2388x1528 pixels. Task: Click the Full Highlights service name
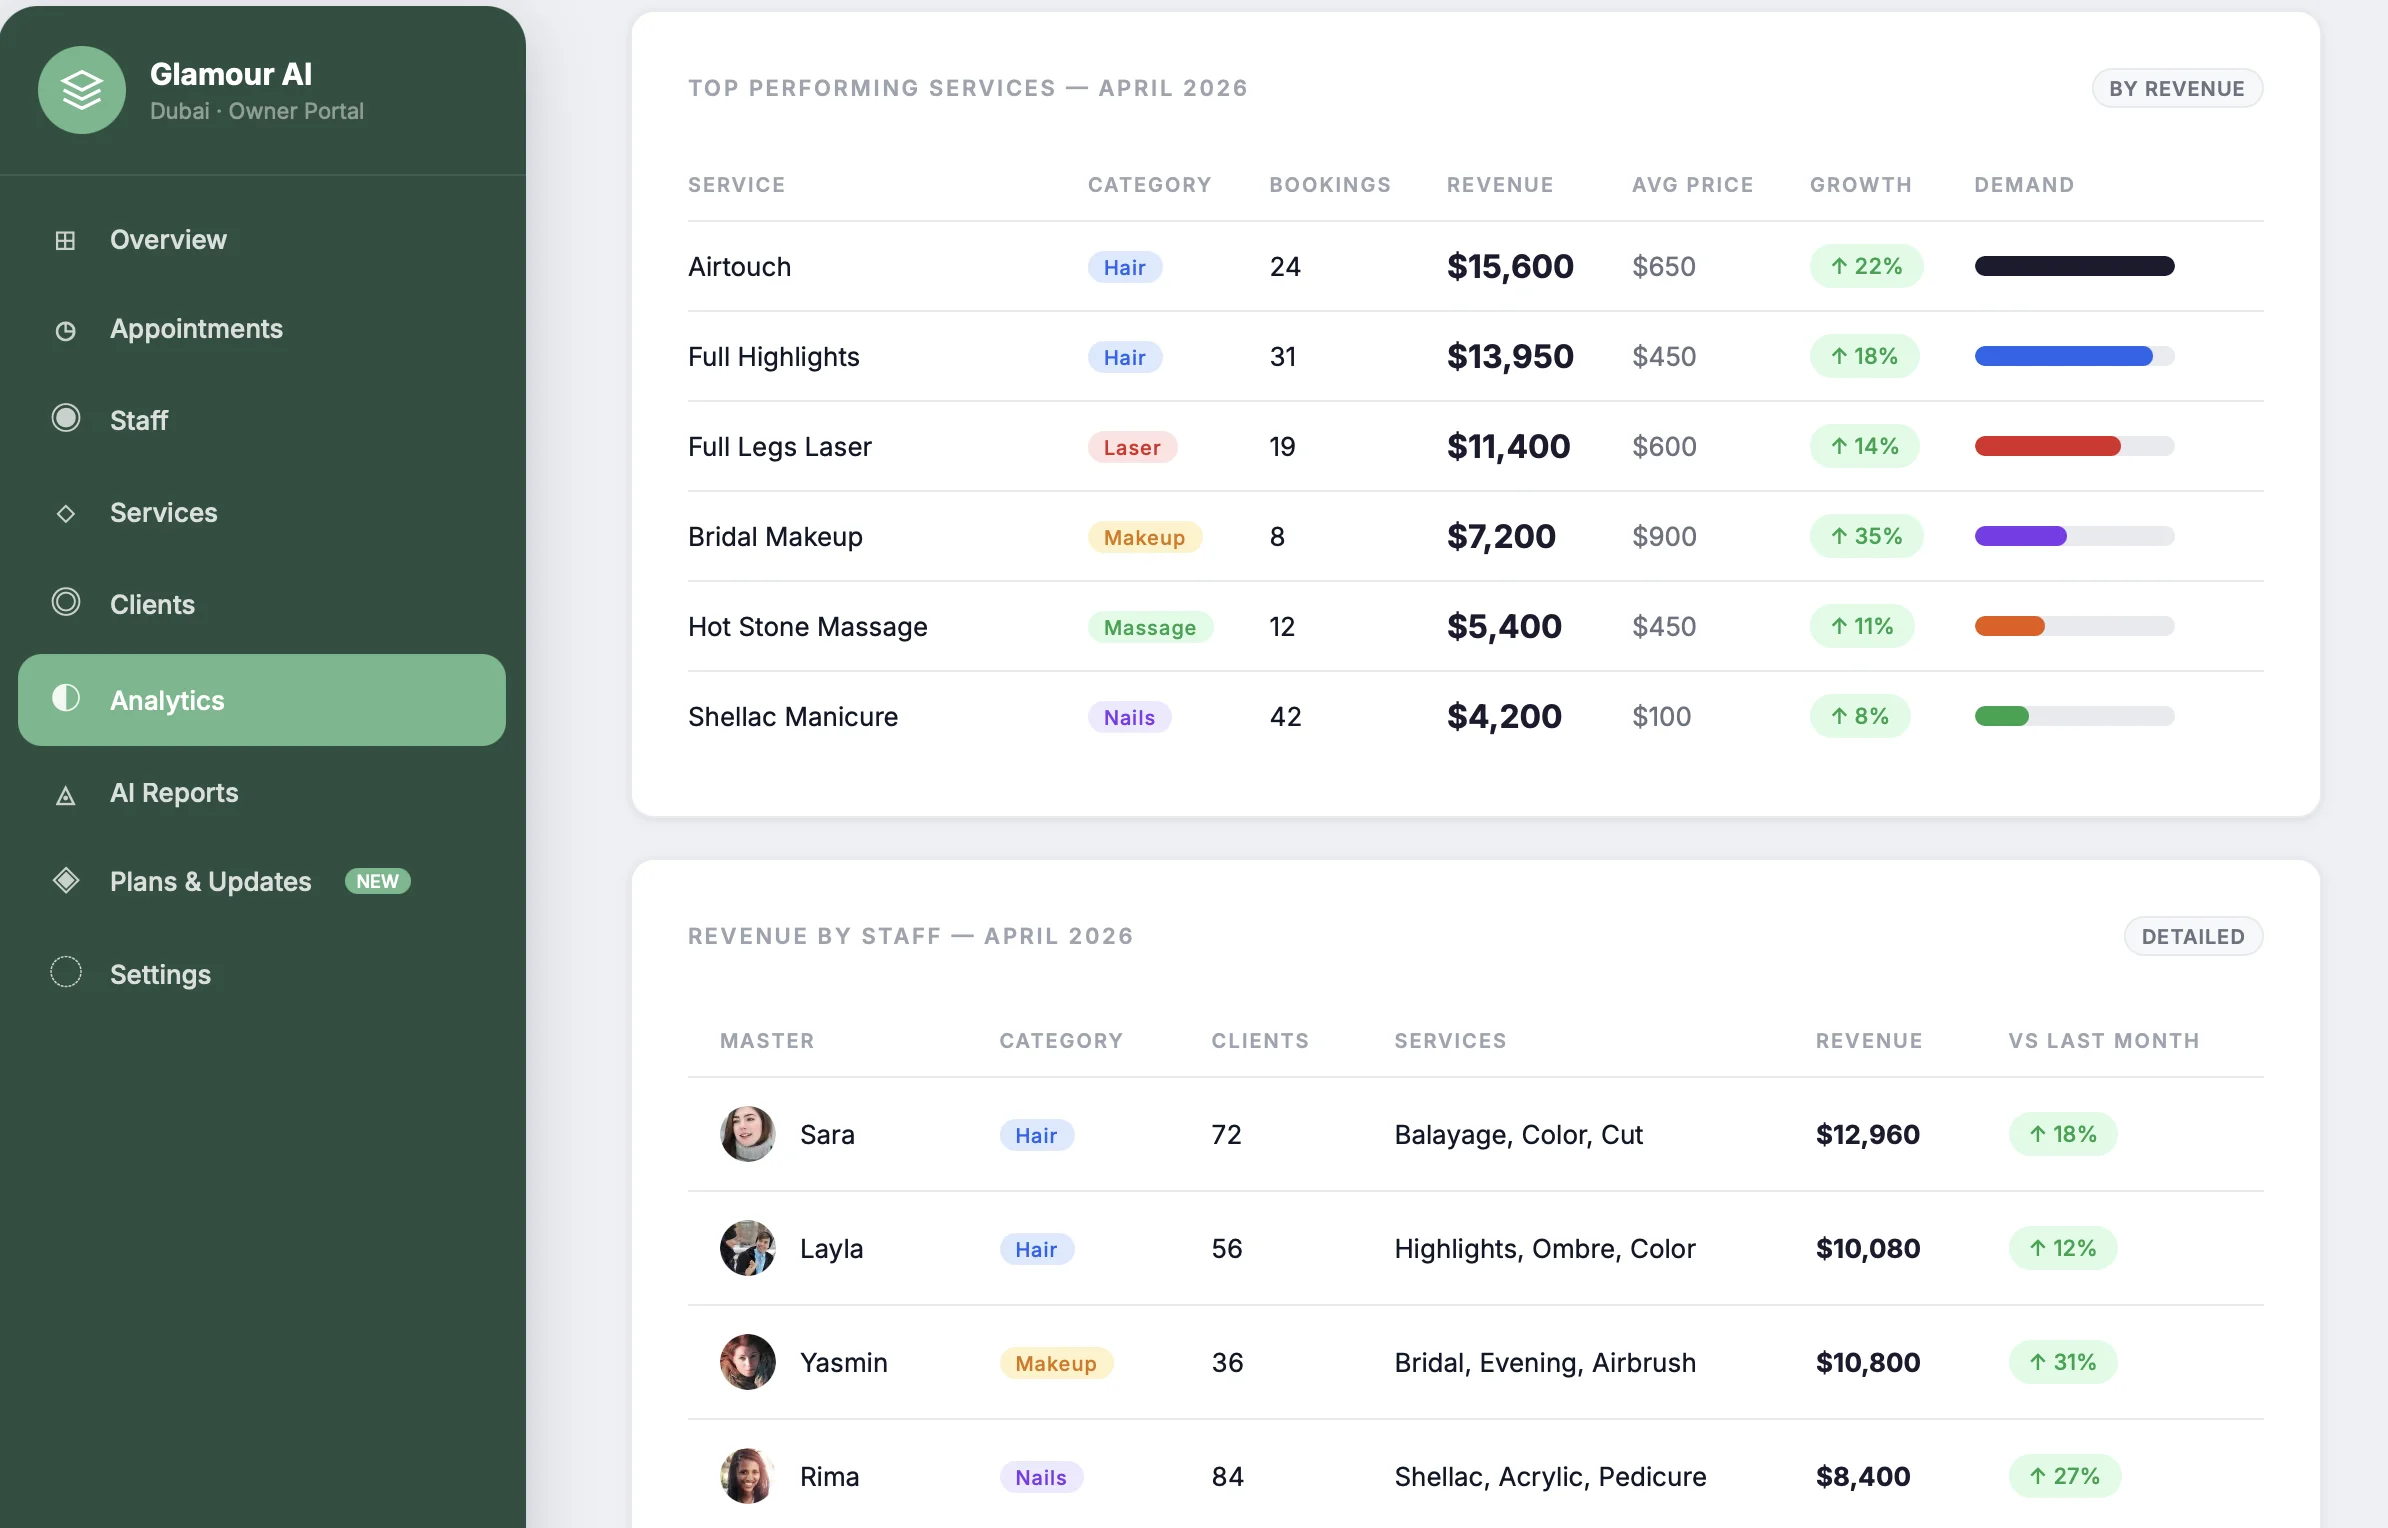point(774,356)
